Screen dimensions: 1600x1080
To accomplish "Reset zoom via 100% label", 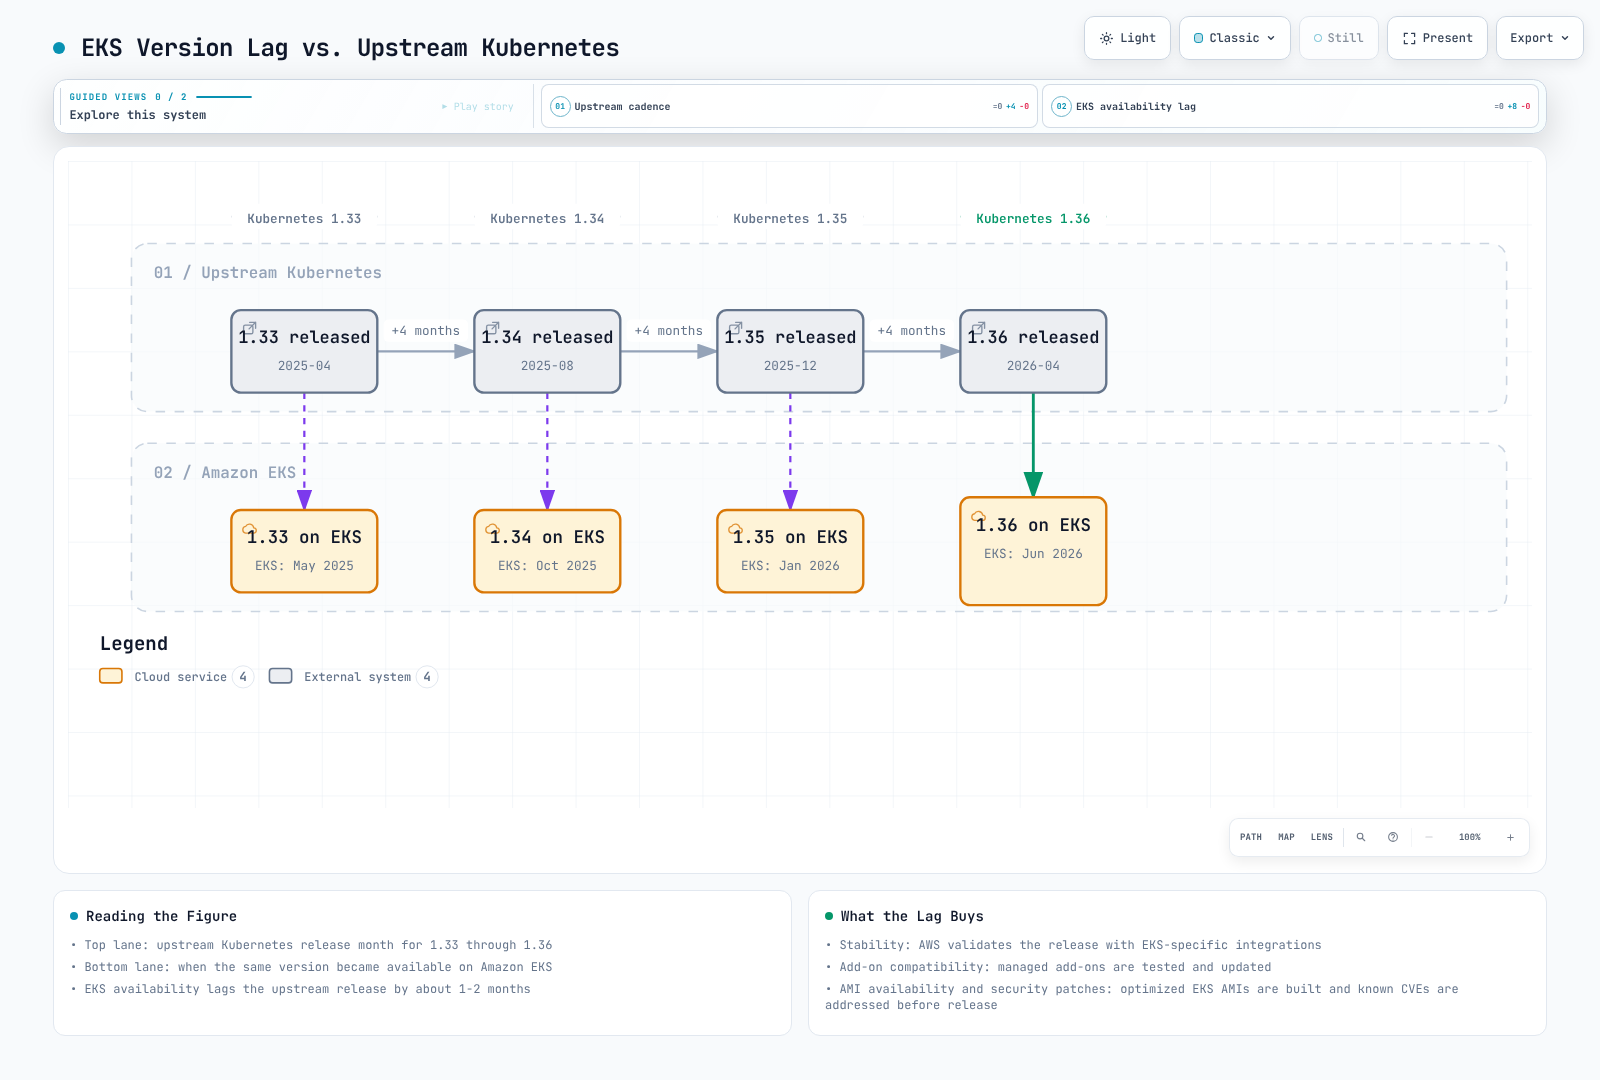I will 1470,837.
